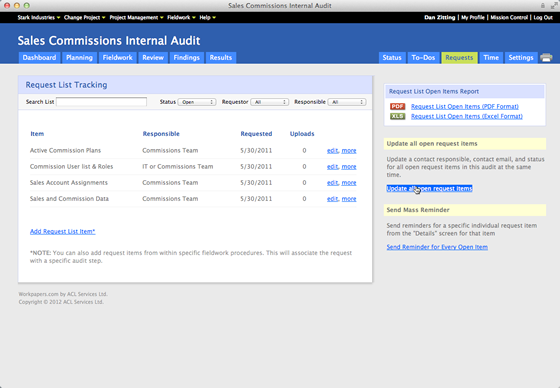Click the fullscreen arrows icon in title bar
Image resolution: width=560 pixels, height=388 pixels.
click(554, 5)
